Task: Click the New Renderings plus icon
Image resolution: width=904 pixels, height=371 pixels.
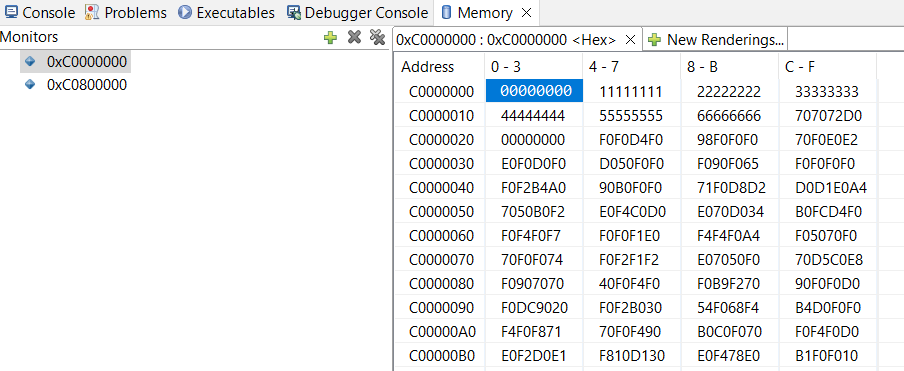Action: [x=654, y=40]
